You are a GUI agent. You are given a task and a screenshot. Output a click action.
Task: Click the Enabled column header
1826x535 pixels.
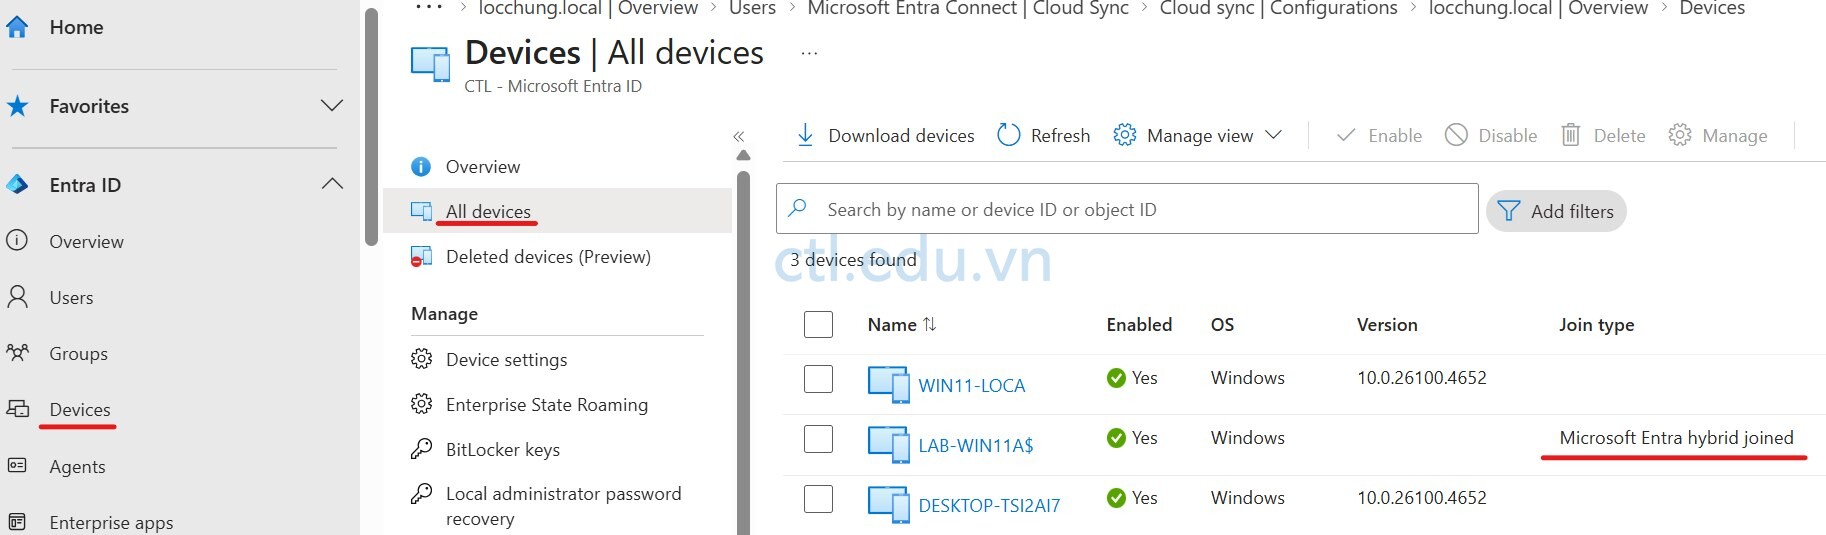coord(1139,324)
